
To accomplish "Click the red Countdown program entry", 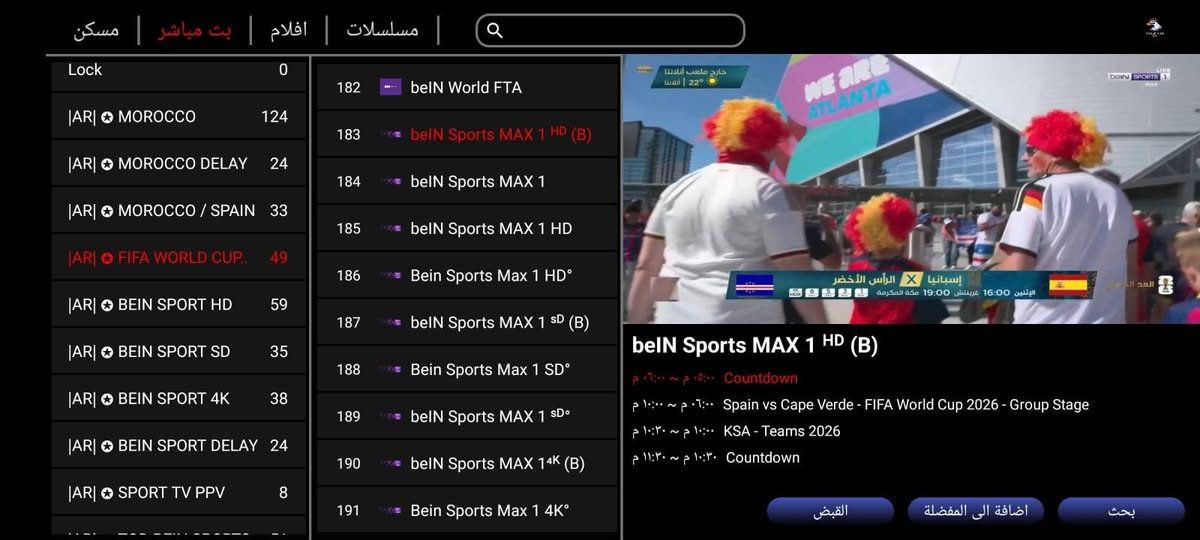I will pos(715,378).
